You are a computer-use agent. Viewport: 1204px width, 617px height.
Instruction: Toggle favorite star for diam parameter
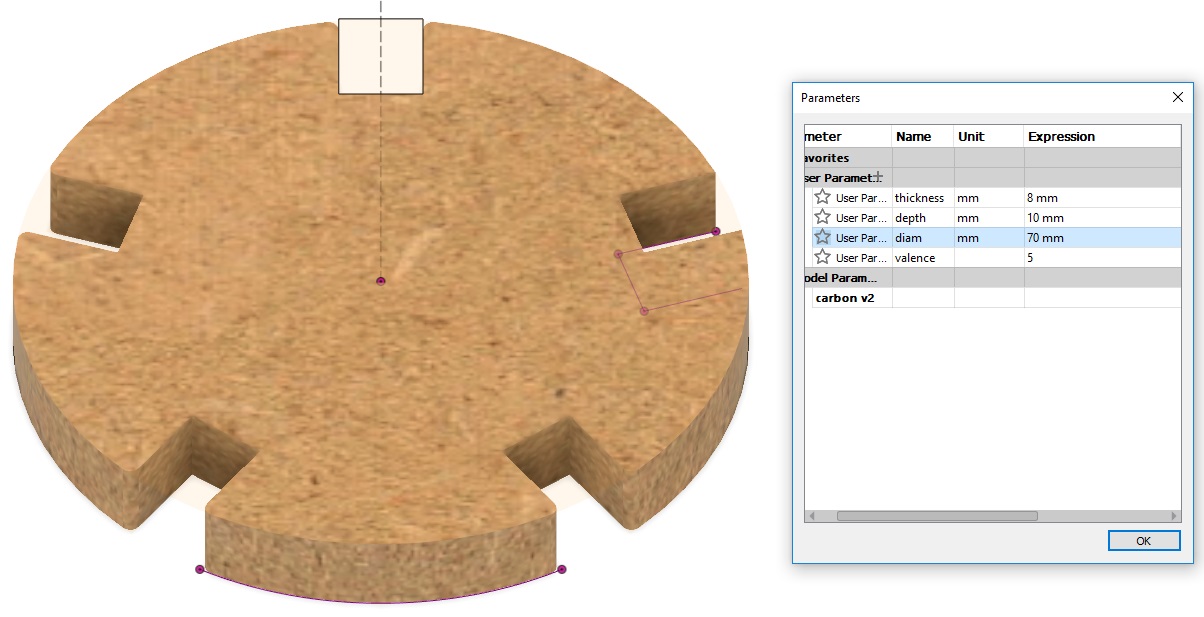pos(822,237)
